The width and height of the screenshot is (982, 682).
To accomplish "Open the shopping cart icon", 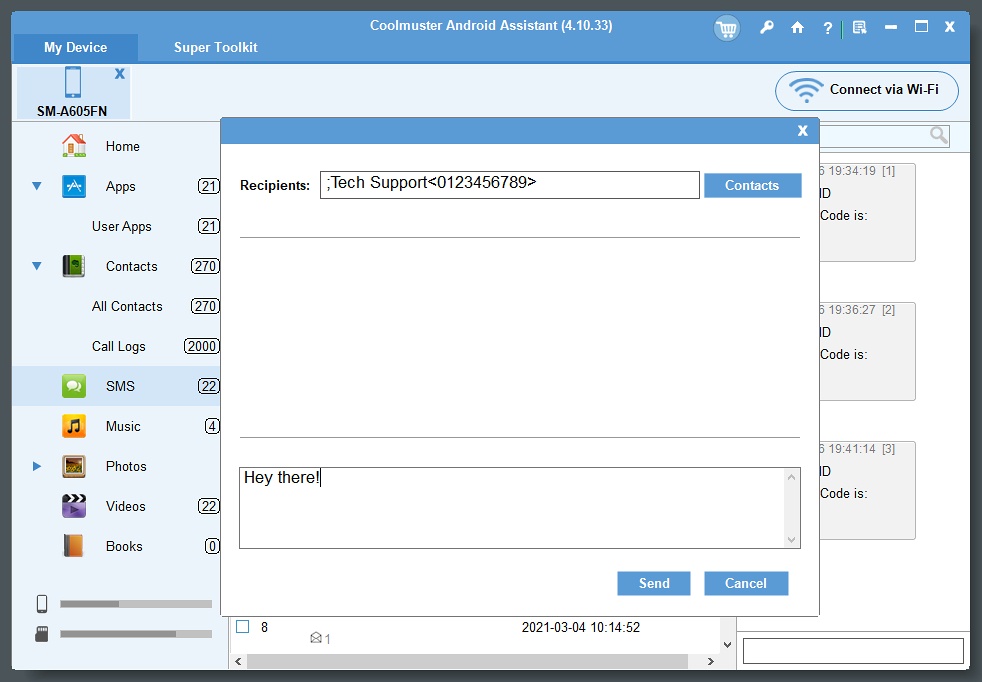I will 726,28.
